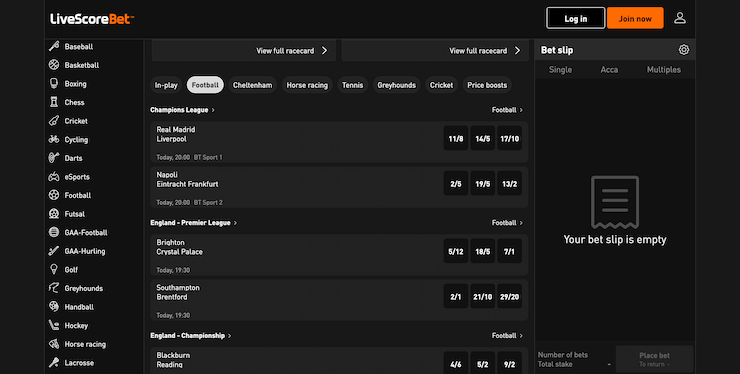
Task: Click the Basketball icon in sidebar
Action: point(54,65)
